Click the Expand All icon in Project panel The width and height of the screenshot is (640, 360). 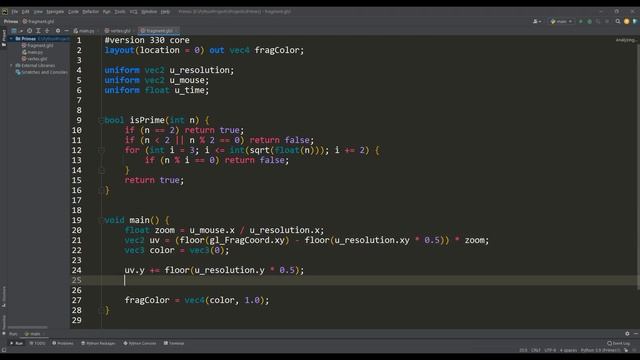(38, 31)
